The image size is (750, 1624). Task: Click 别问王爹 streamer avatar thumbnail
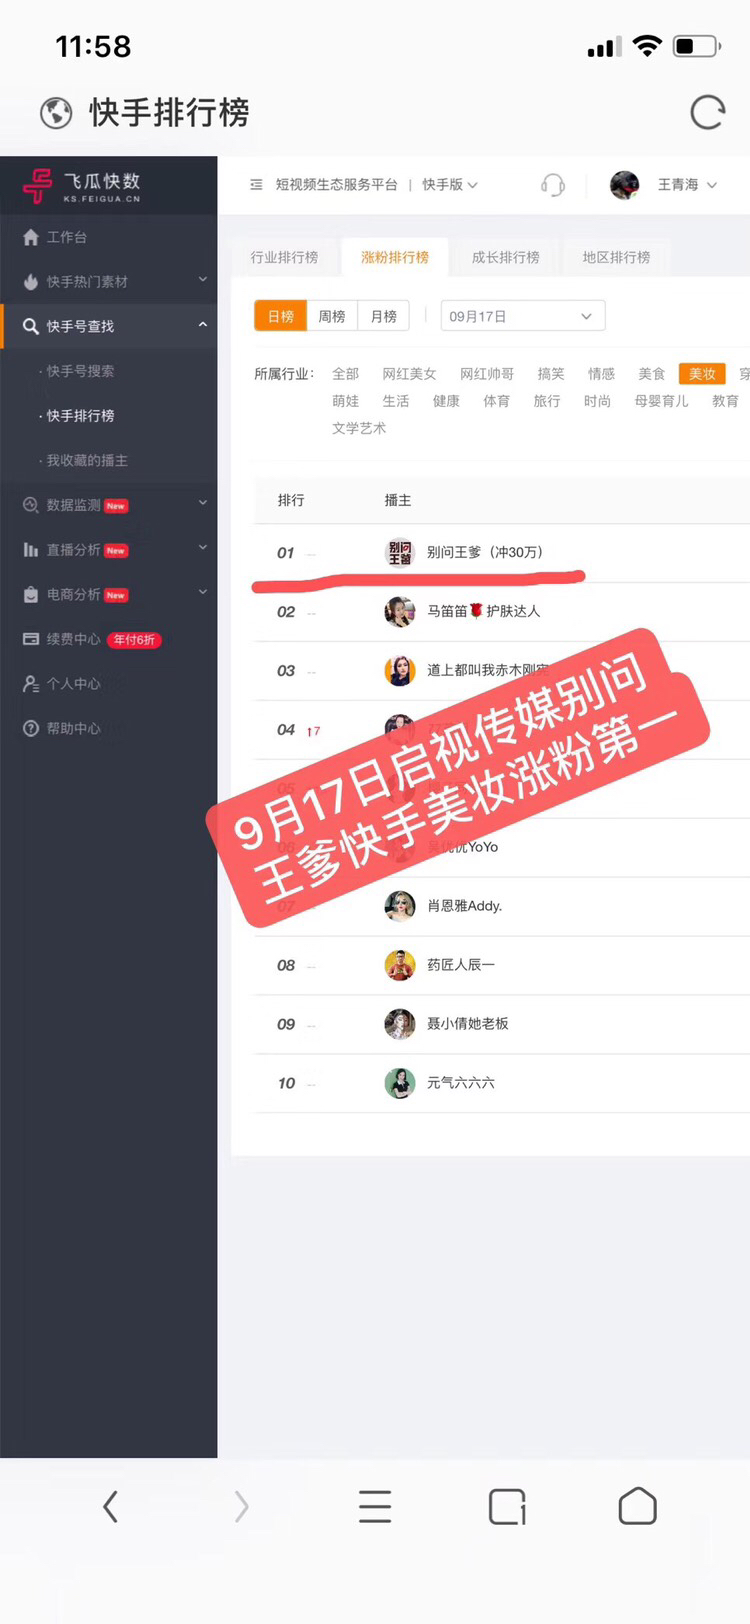coord(400,552)
